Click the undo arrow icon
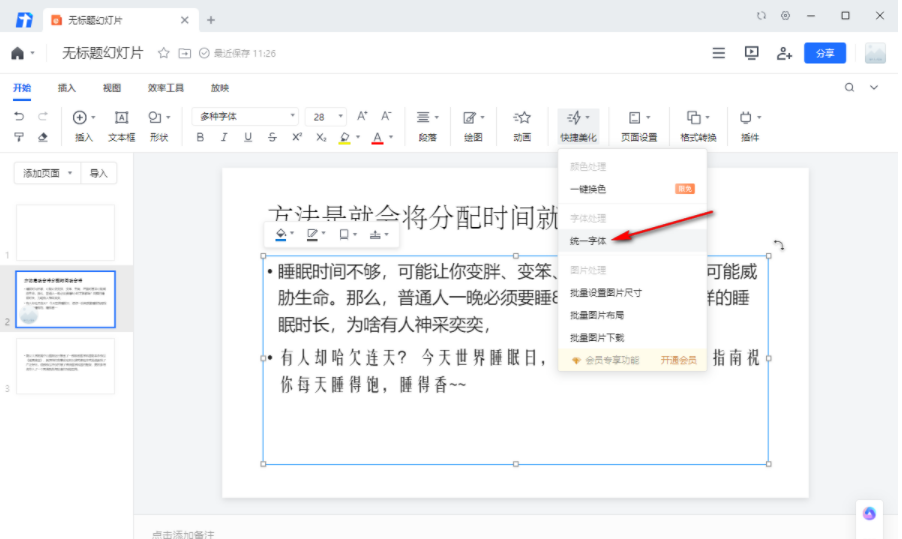The image size is (902, 539). 19,117
